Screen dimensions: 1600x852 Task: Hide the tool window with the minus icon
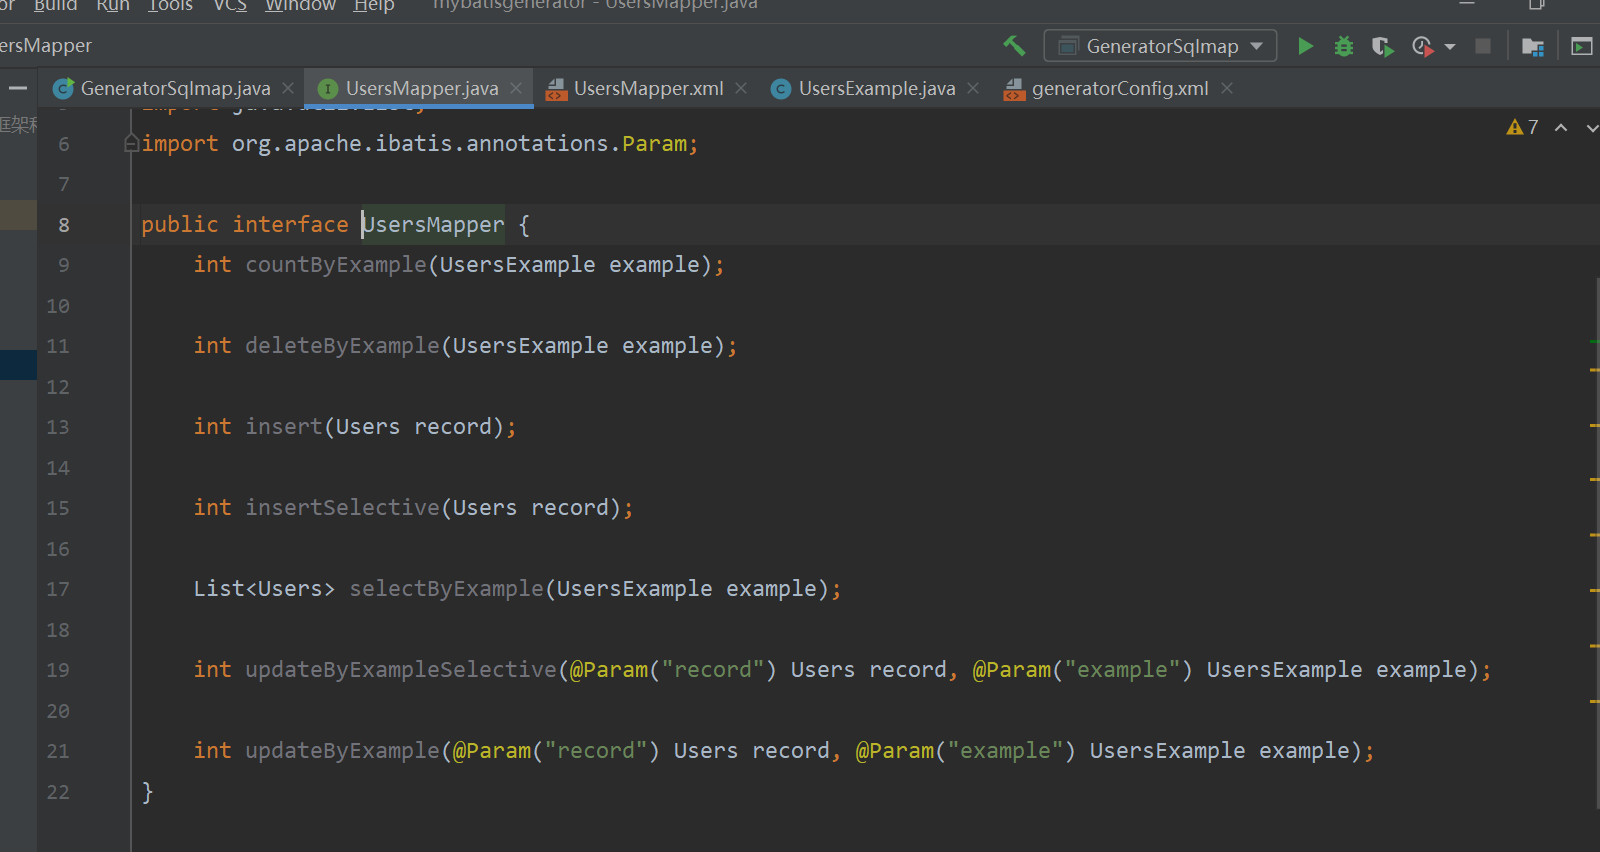pos(18,88)
